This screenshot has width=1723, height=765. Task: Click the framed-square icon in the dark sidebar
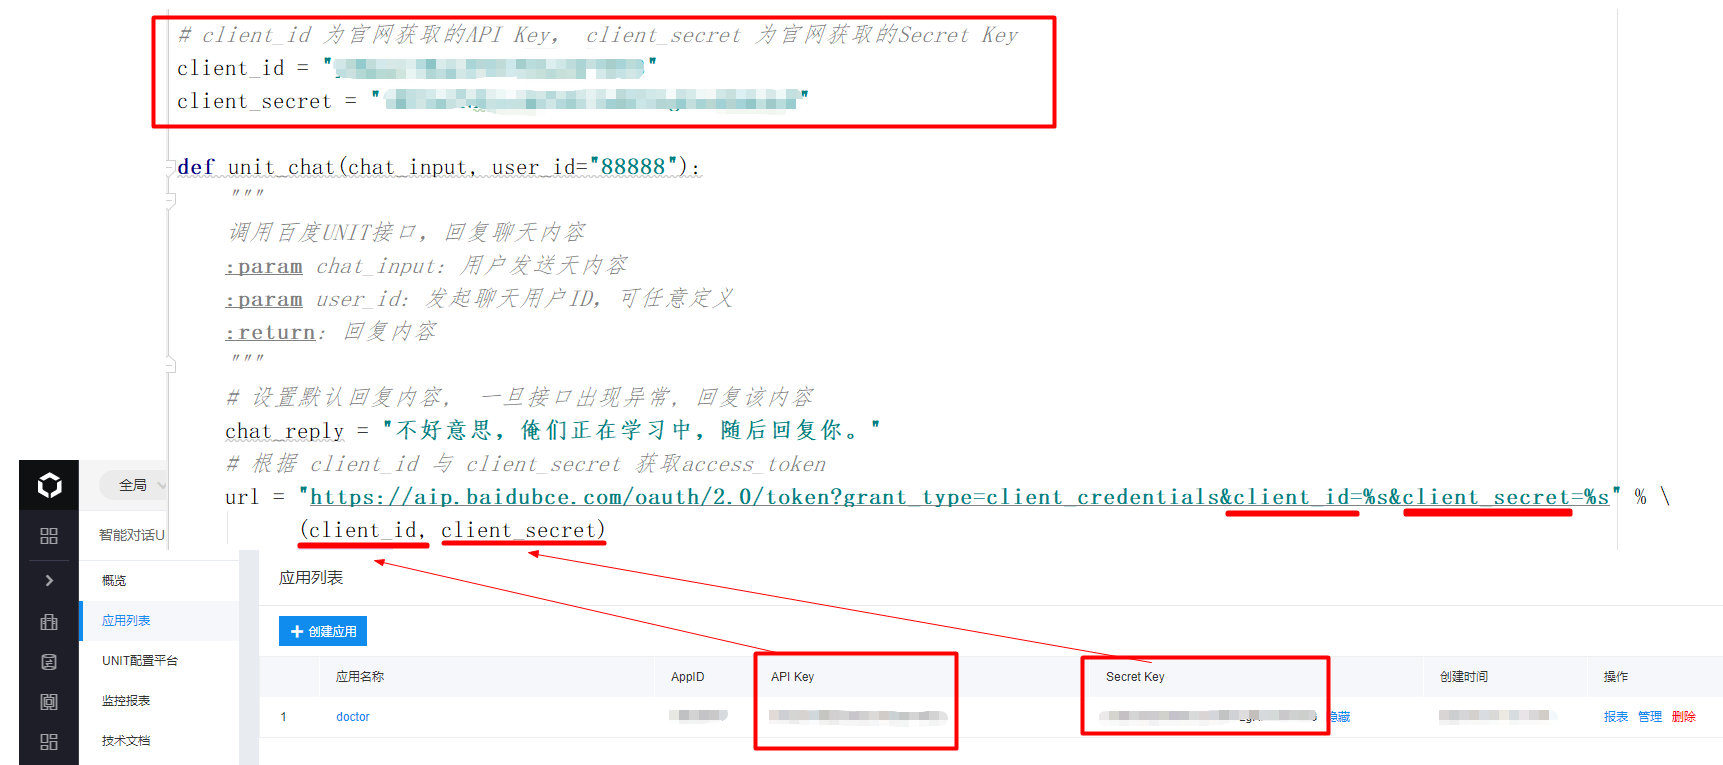tap(49, 701)
